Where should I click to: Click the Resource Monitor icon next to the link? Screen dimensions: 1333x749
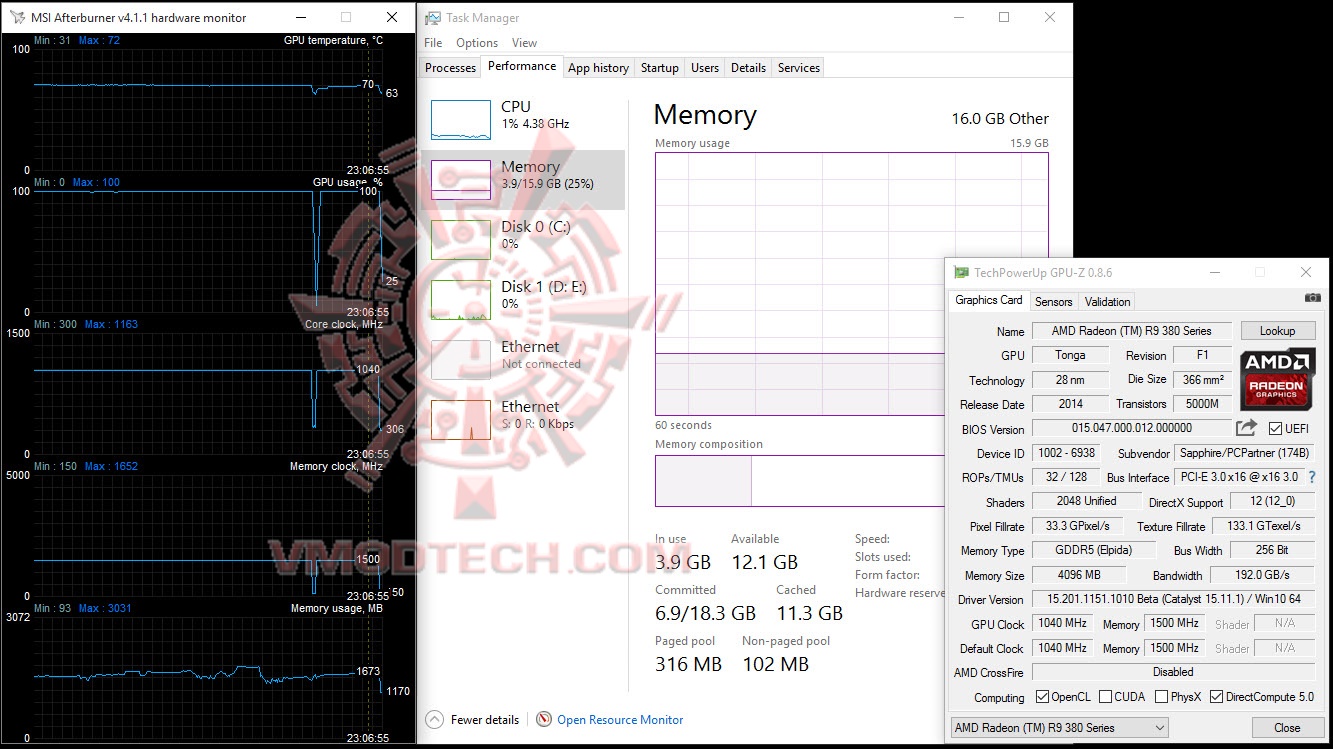point(544,719)
